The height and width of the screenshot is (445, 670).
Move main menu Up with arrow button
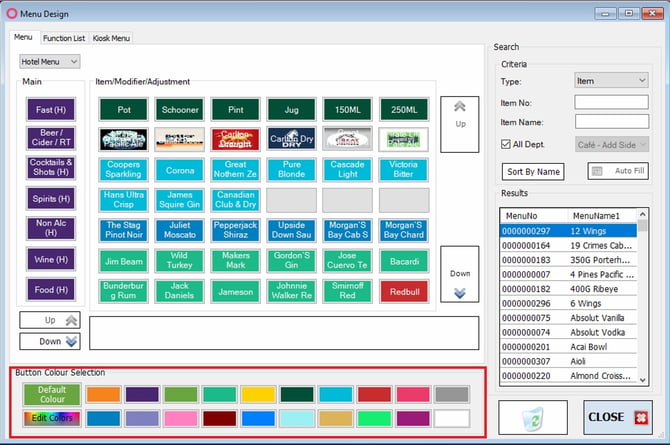tap(50, 320)
